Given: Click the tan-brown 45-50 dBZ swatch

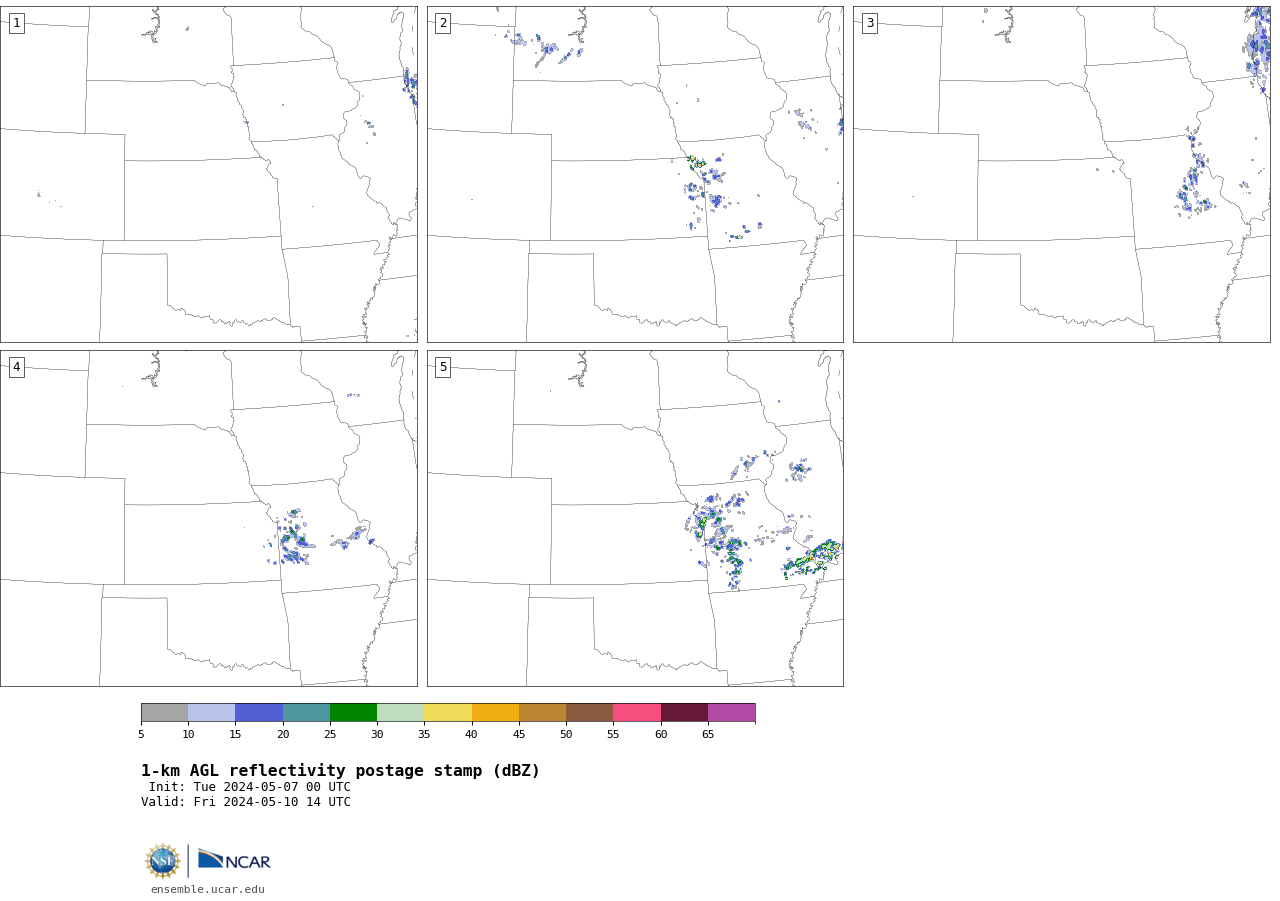Looking at the screenshot, I should (x=542, y=712).
